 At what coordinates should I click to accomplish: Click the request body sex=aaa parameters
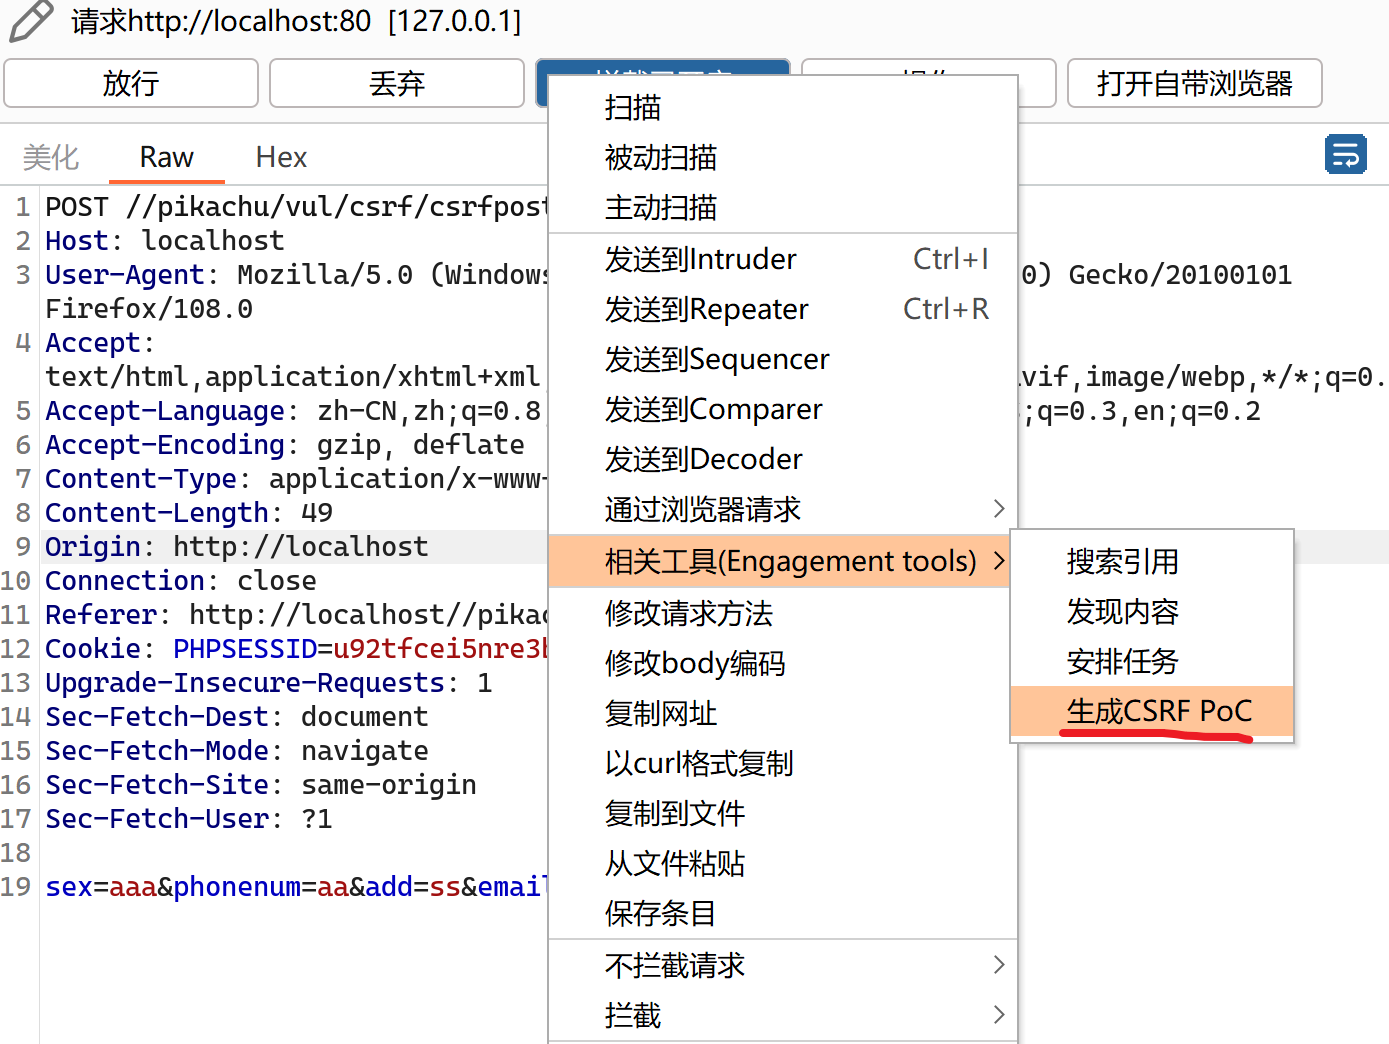297,887
